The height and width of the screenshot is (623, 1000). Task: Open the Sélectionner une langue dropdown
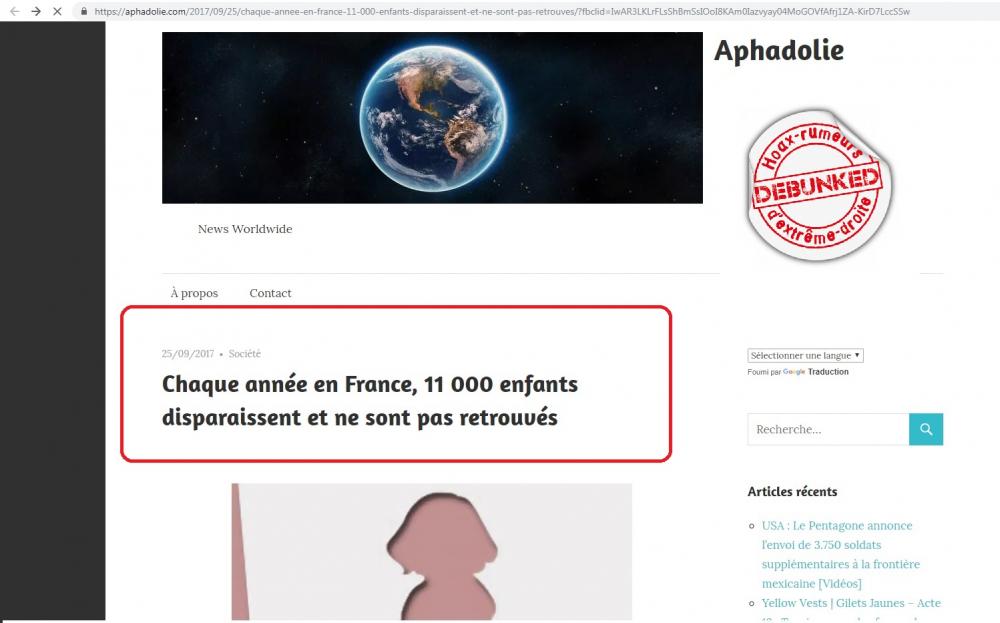805,355
